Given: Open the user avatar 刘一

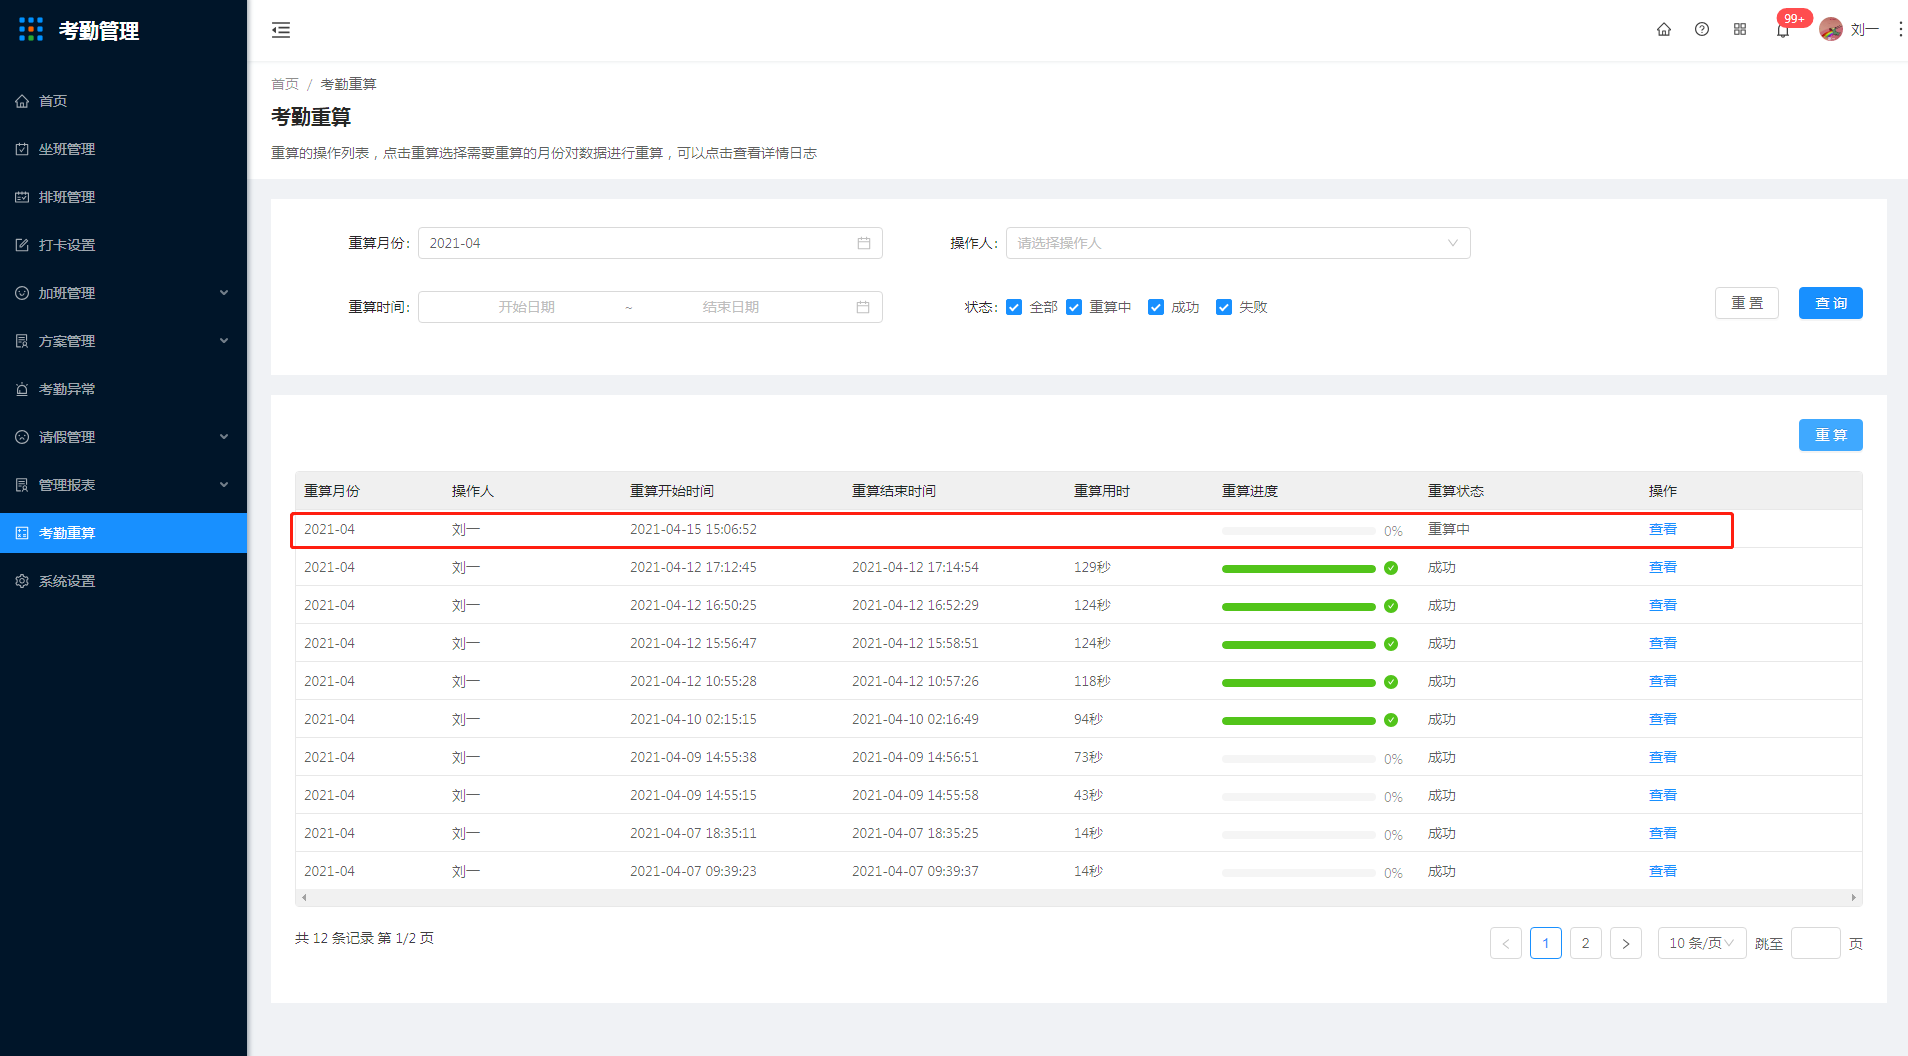Looking at the screenshot, I should coord(1831,30).
